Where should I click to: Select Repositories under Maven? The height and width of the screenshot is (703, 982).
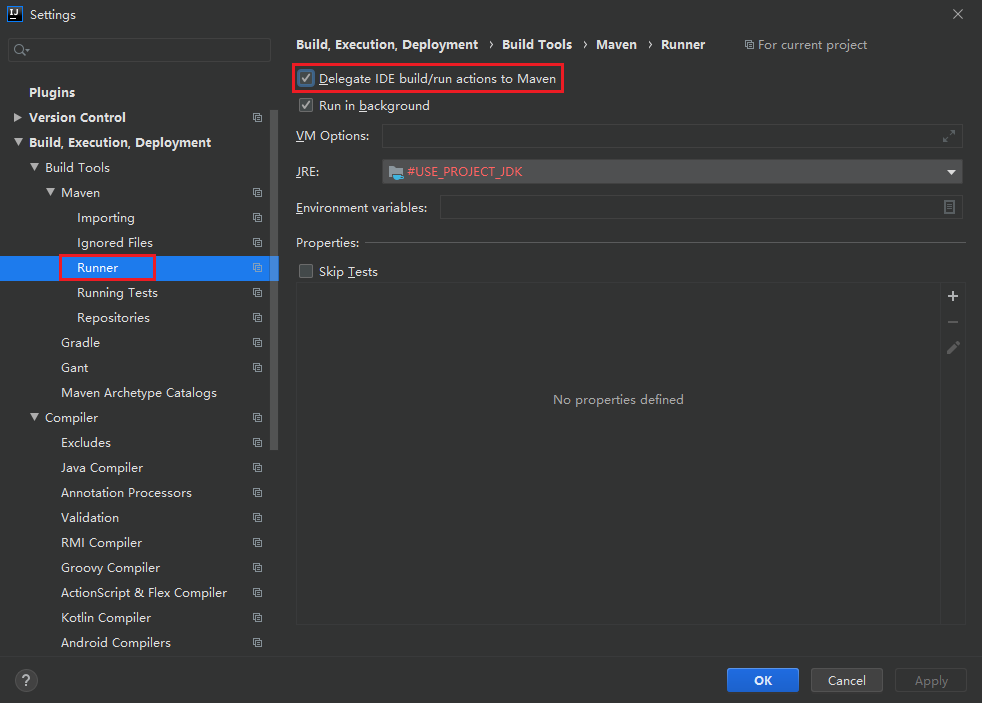(x=113, y=318)
